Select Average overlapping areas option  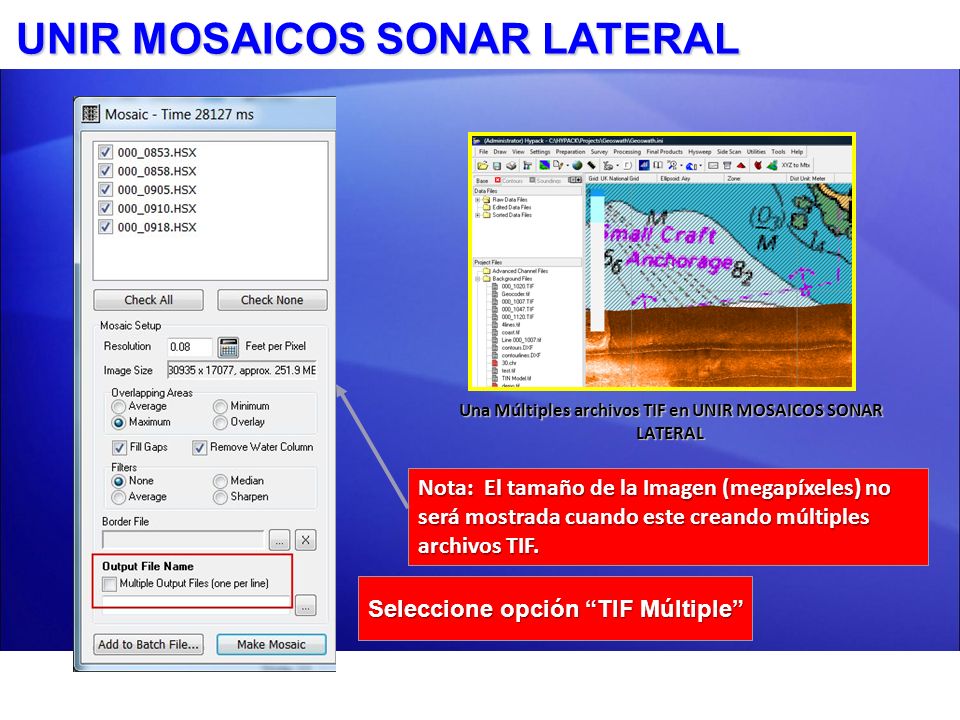(119, 407)
